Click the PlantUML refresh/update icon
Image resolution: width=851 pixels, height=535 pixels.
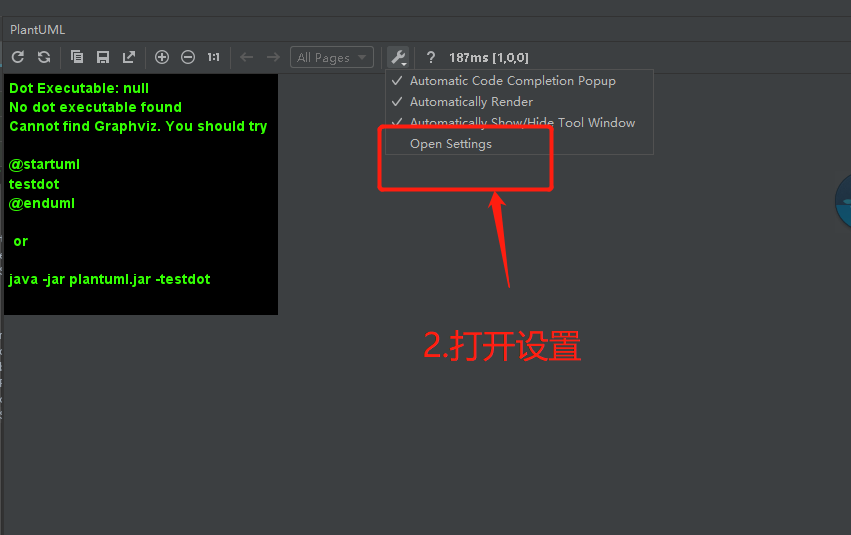tap(18, 57)
